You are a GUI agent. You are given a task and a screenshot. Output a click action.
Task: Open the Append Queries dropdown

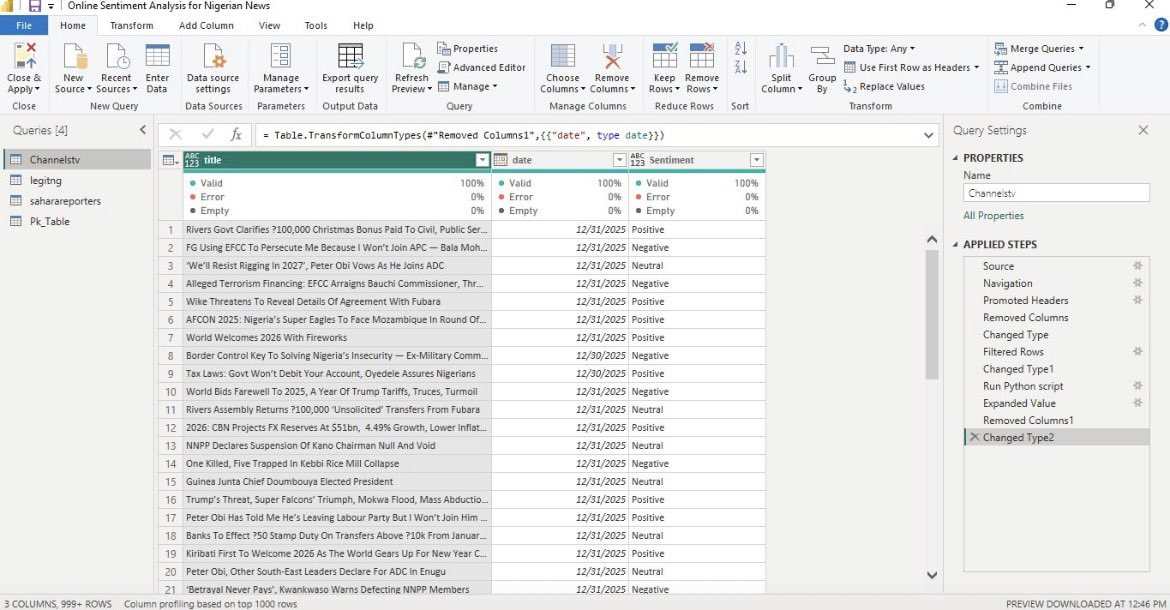1042,67
